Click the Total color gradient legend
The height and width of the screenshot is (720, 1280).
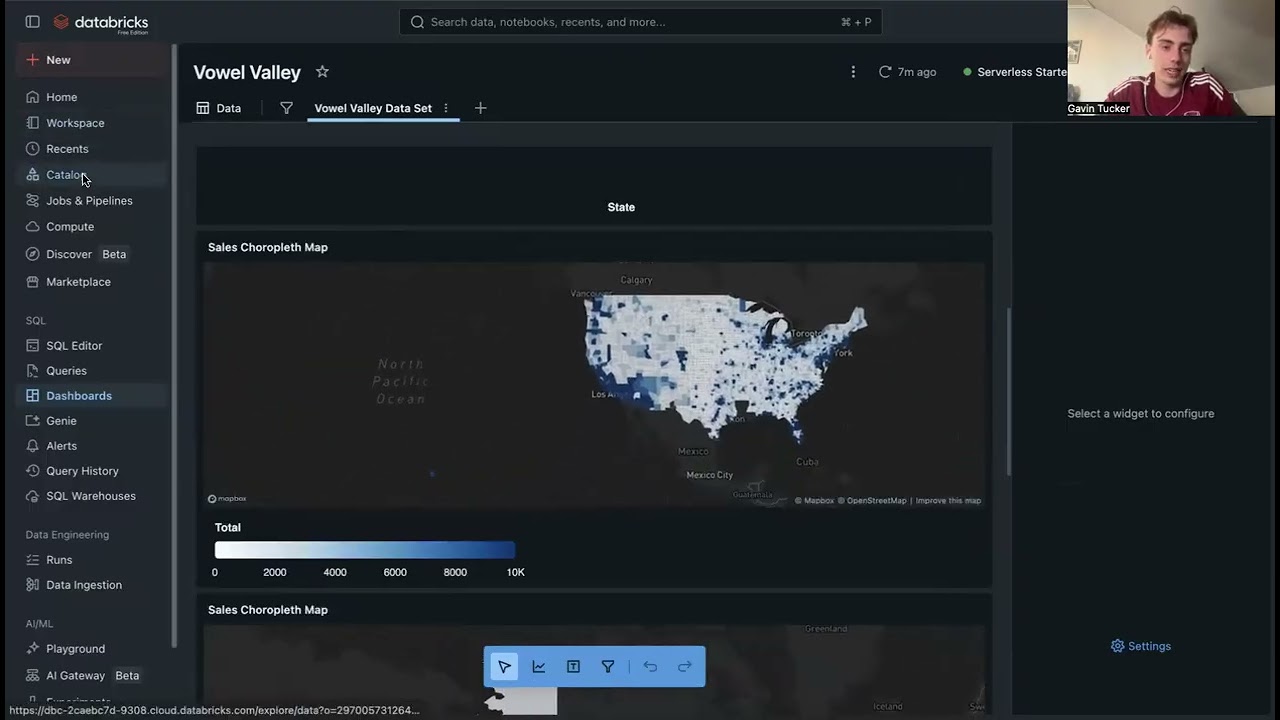click(x=365, y=550)
